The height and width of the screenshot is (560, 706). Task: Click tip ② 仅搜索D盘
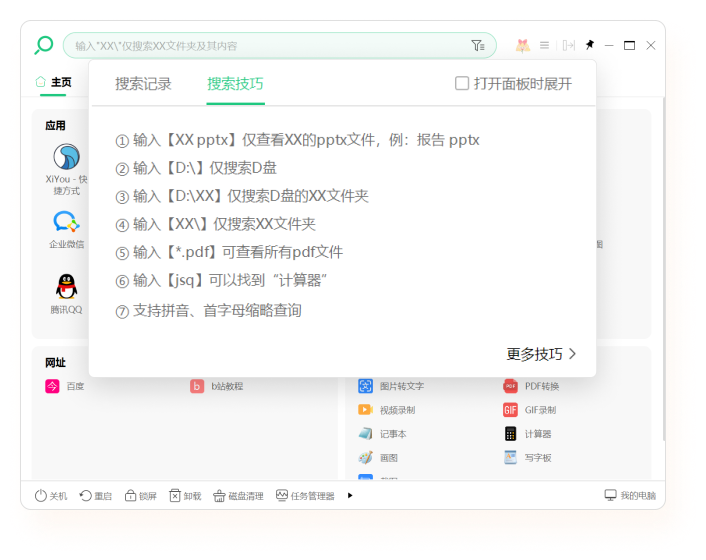[x=196, y=168]
